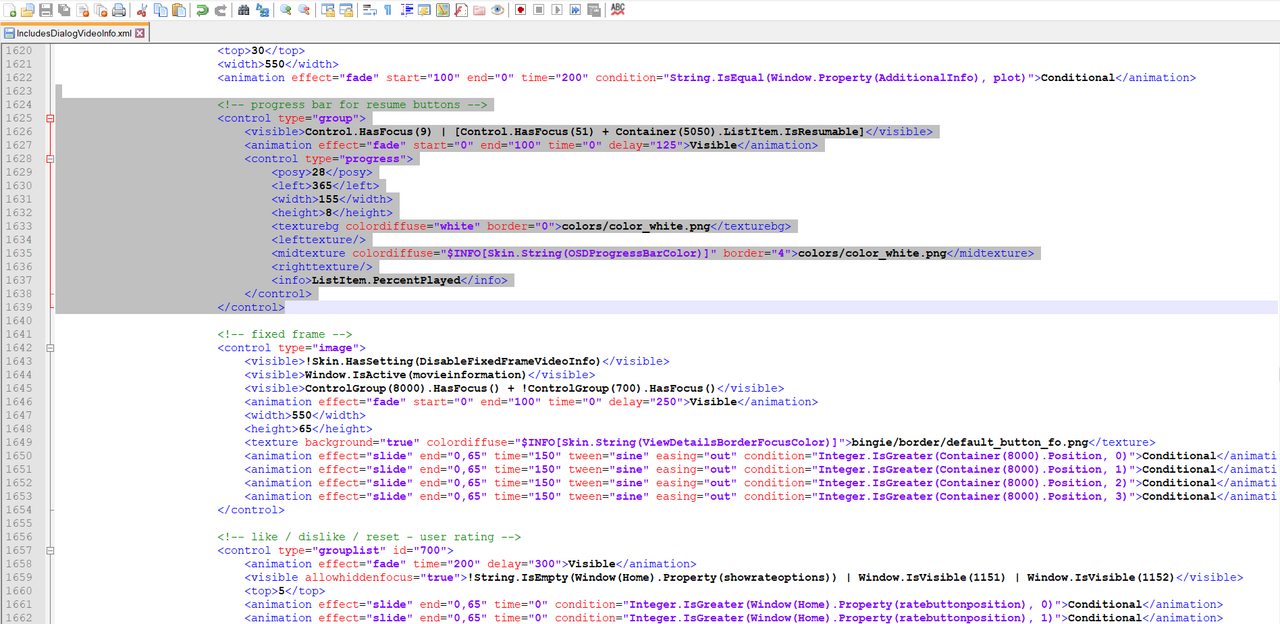Run macro multiple times icon
The height and width of the screenshot is (624, 1280).
coord(575,10)
